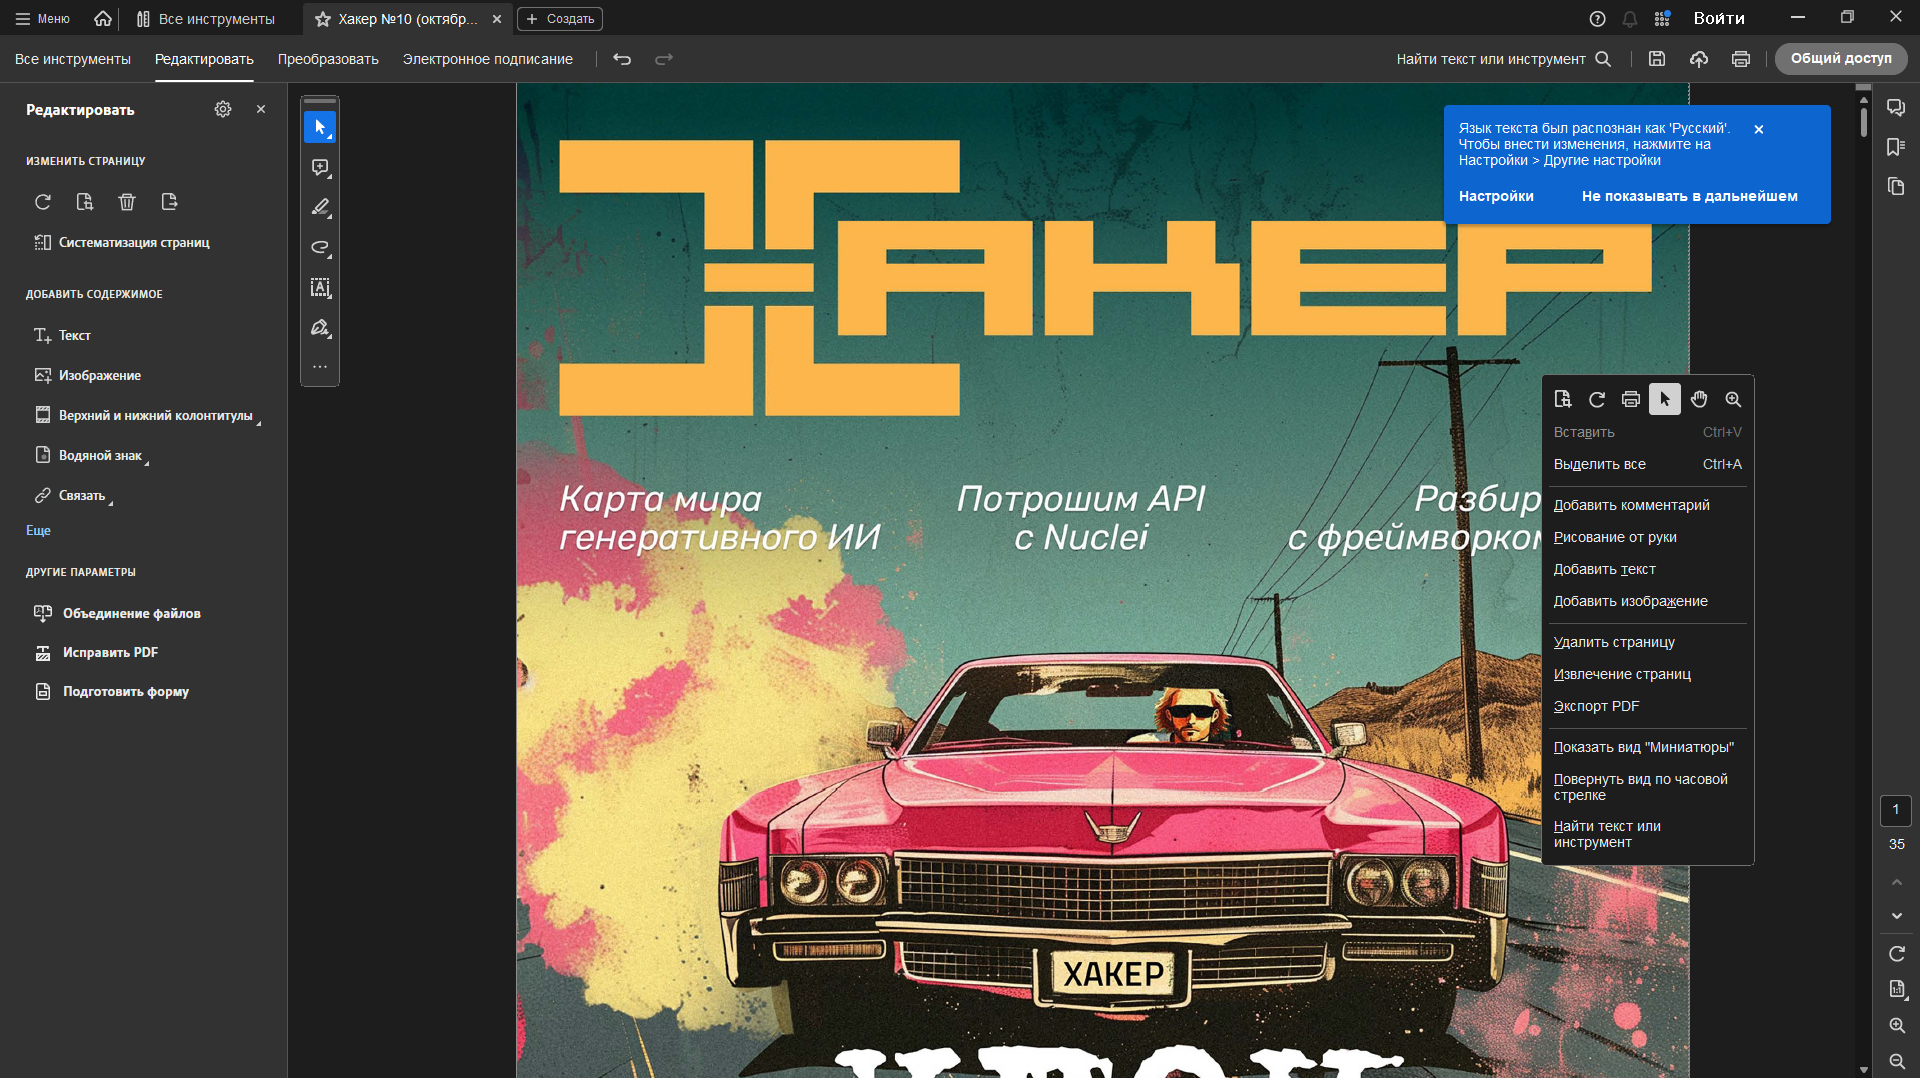This screenshot has height=1080, width=1920.
Task: Open Систематизация страниц
Action: tap(122, 242)
